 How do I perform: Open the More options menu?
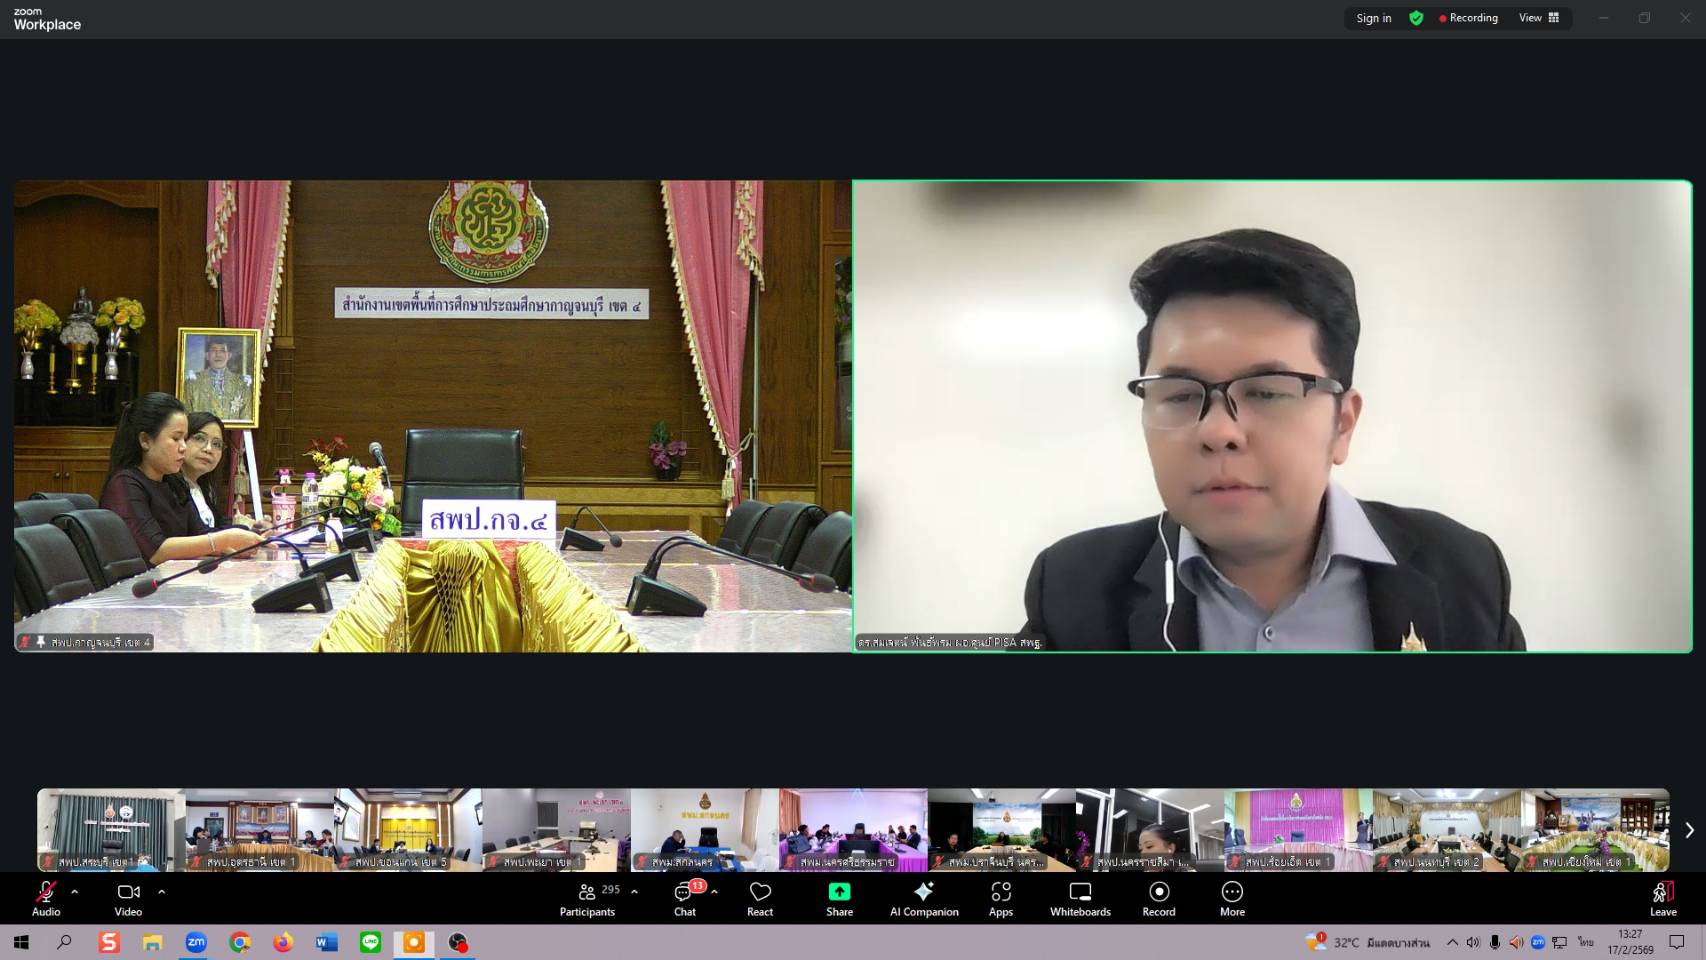[1232, 897]
